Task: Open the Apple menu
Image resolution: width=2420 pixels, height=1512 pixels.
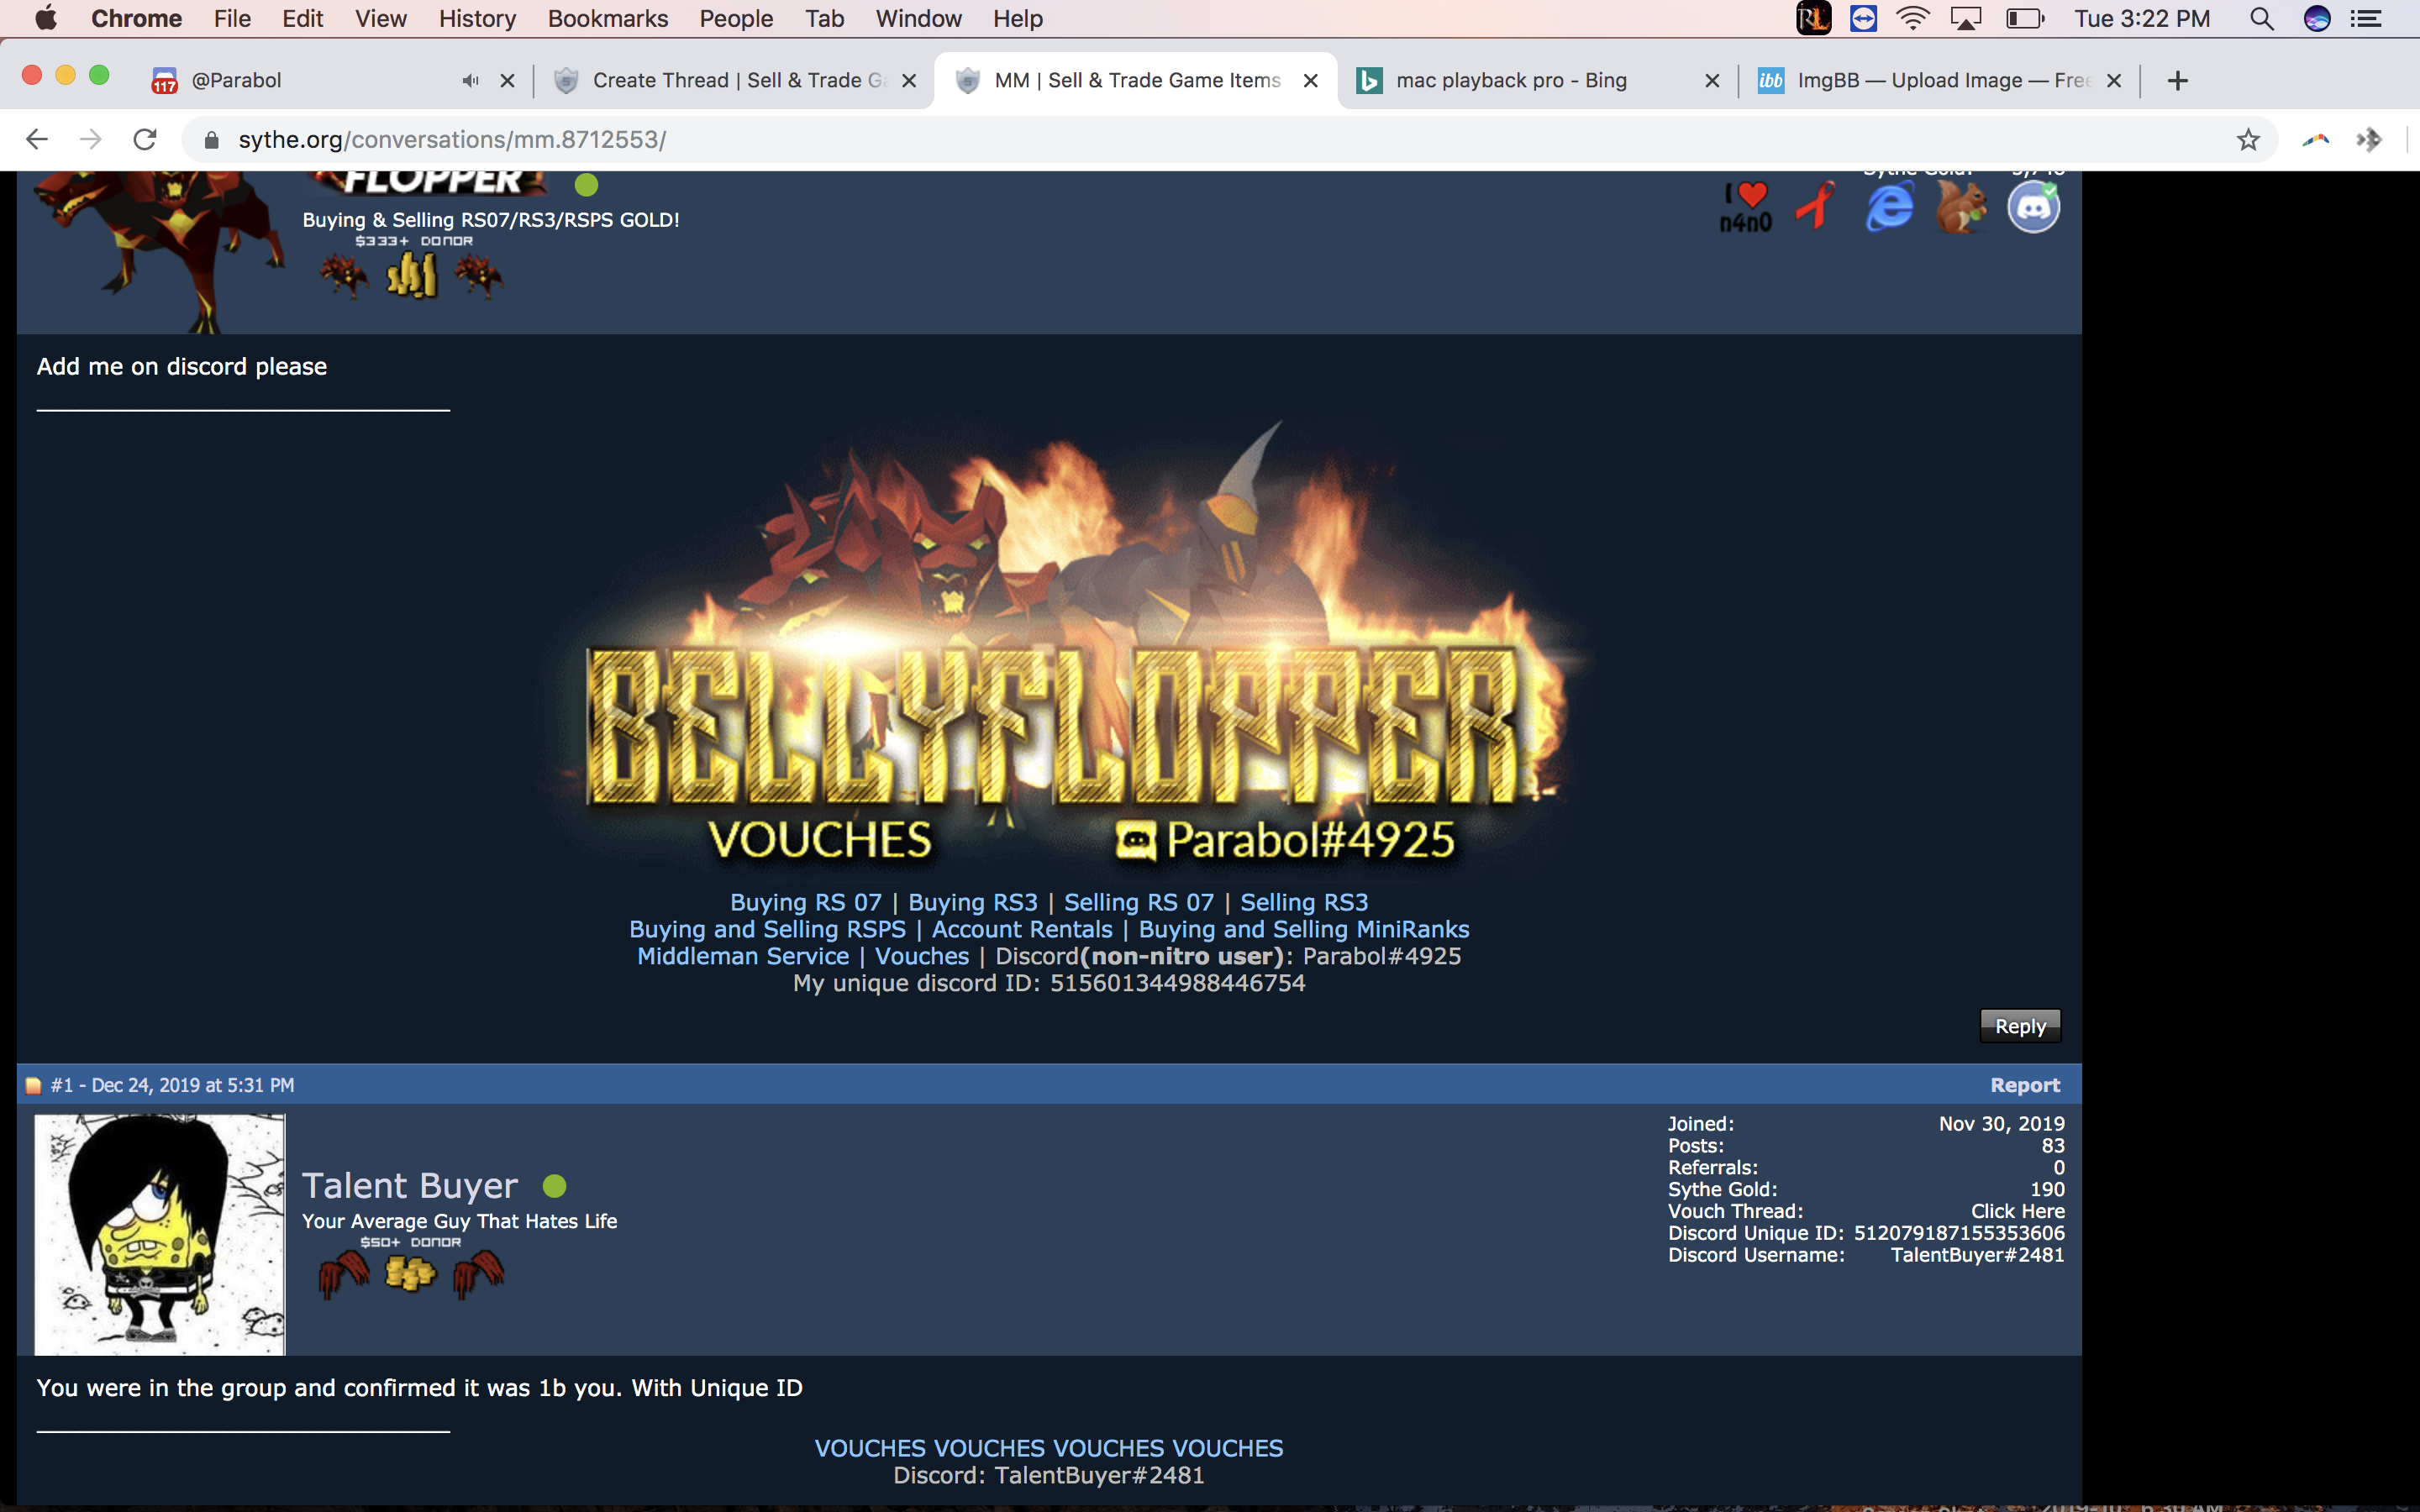Action: point(46,18)
